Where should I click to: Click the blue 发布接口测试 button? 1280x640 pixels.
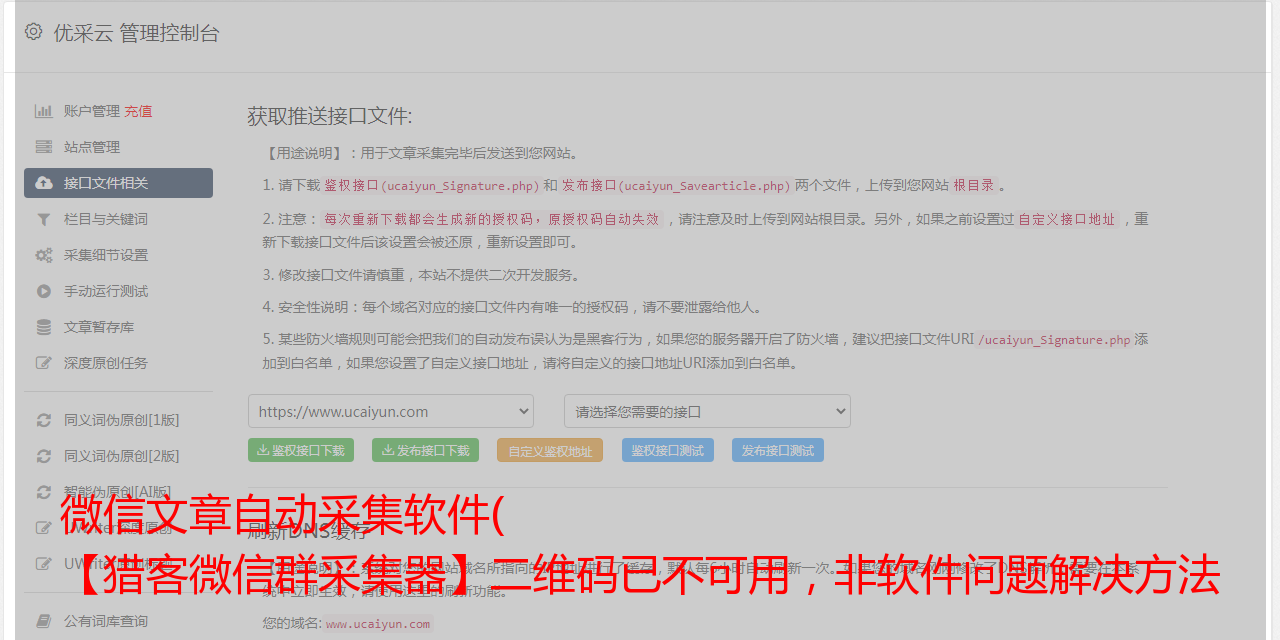tap(778, 450)
